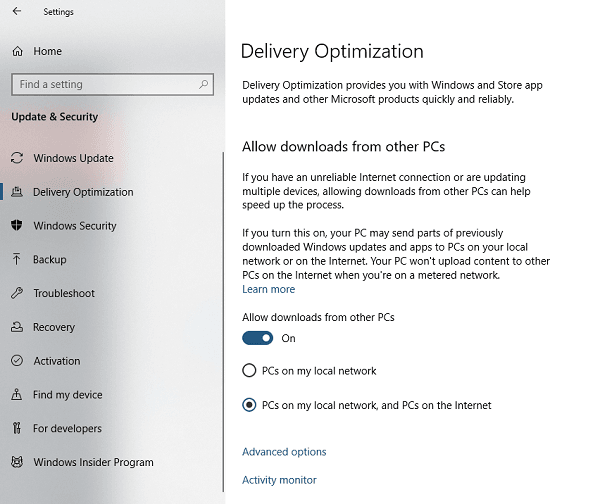Turn off Allow downloads from other PCs
The image size is (600, 504).
[x=258, y=338]
